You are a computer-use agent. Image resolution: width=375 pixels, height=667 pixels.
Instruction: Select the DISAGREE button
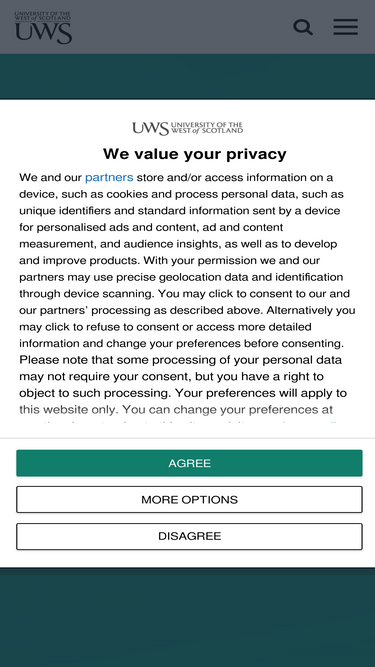click(189, 536)
